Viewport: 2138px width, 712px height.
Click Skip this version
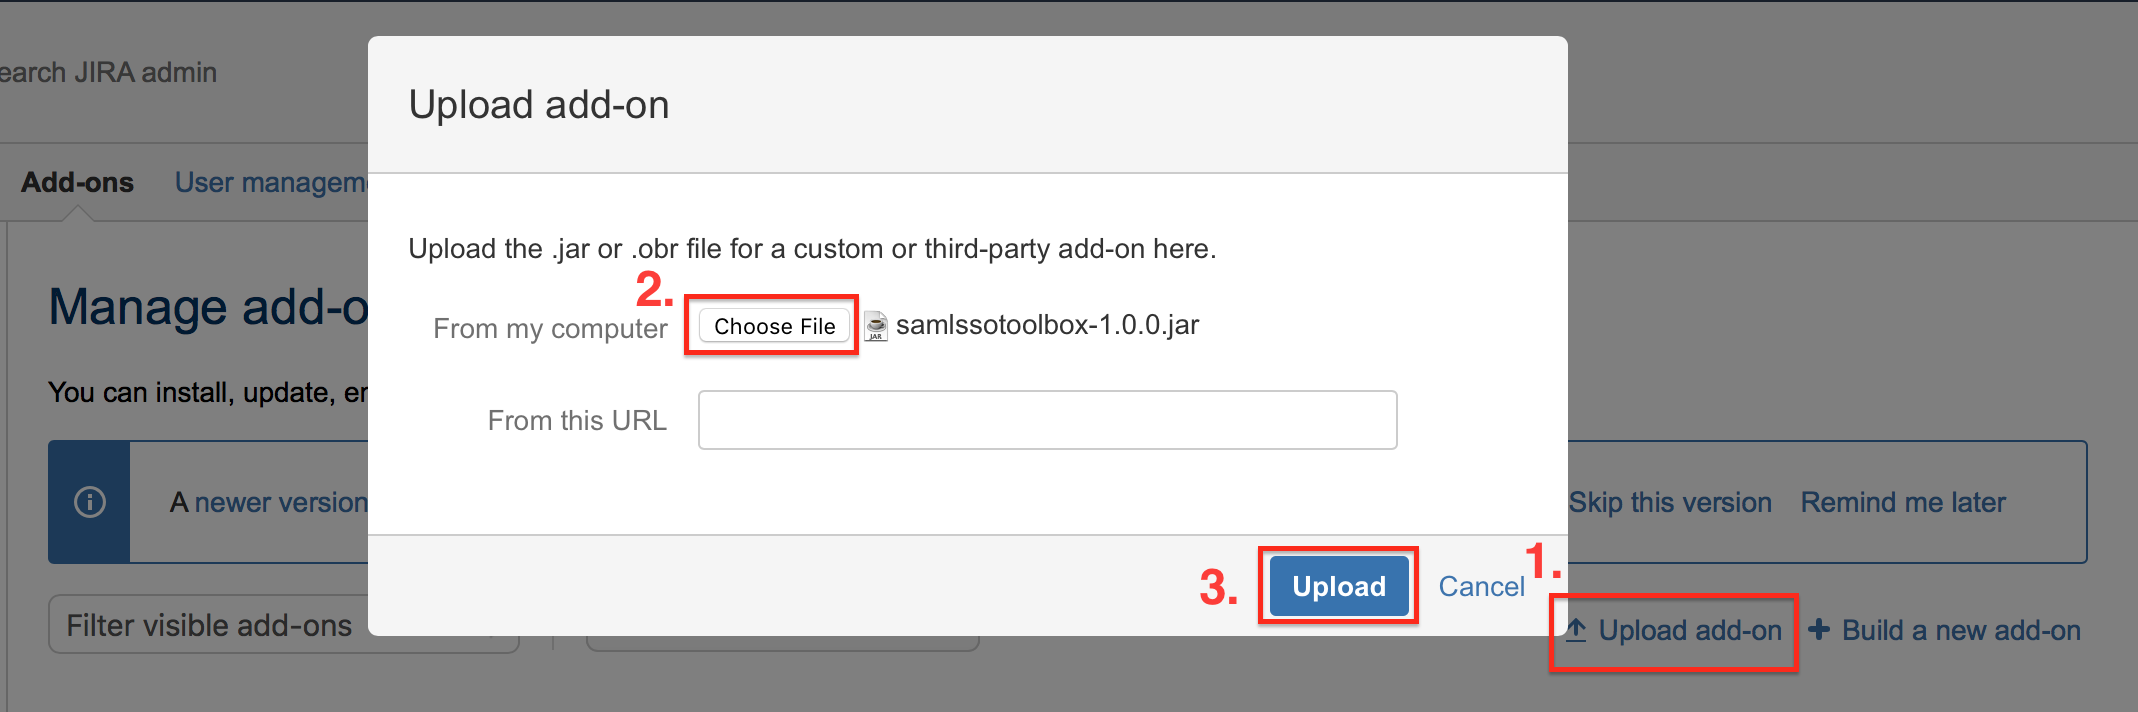(x=1669, y=502)
